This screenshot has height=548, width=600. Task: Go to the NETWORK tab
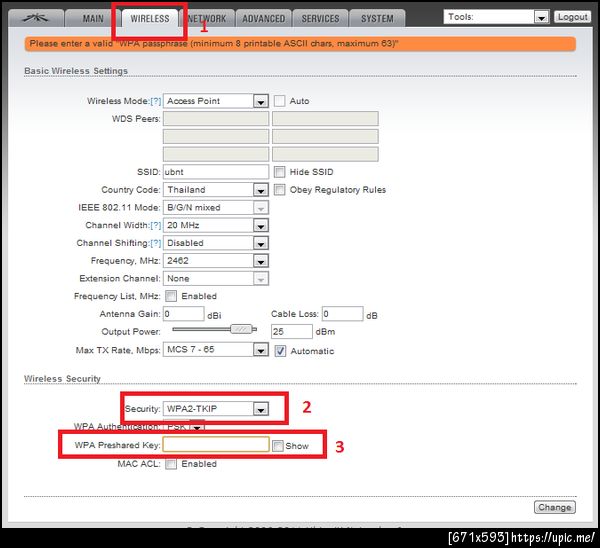[x=207, y=18]
